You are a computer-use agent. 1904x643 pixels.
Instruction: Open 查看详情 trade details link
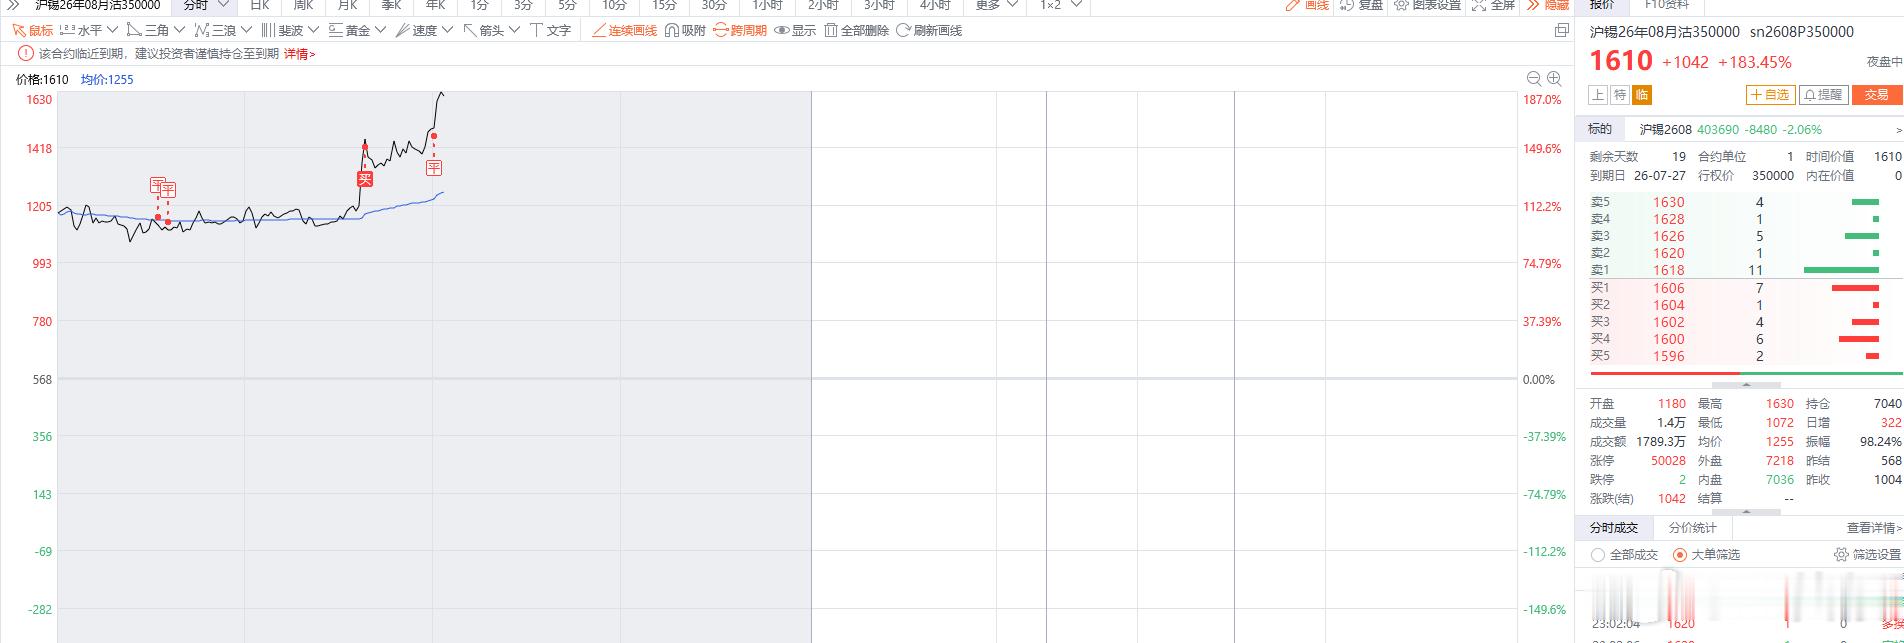point(1873,528)
